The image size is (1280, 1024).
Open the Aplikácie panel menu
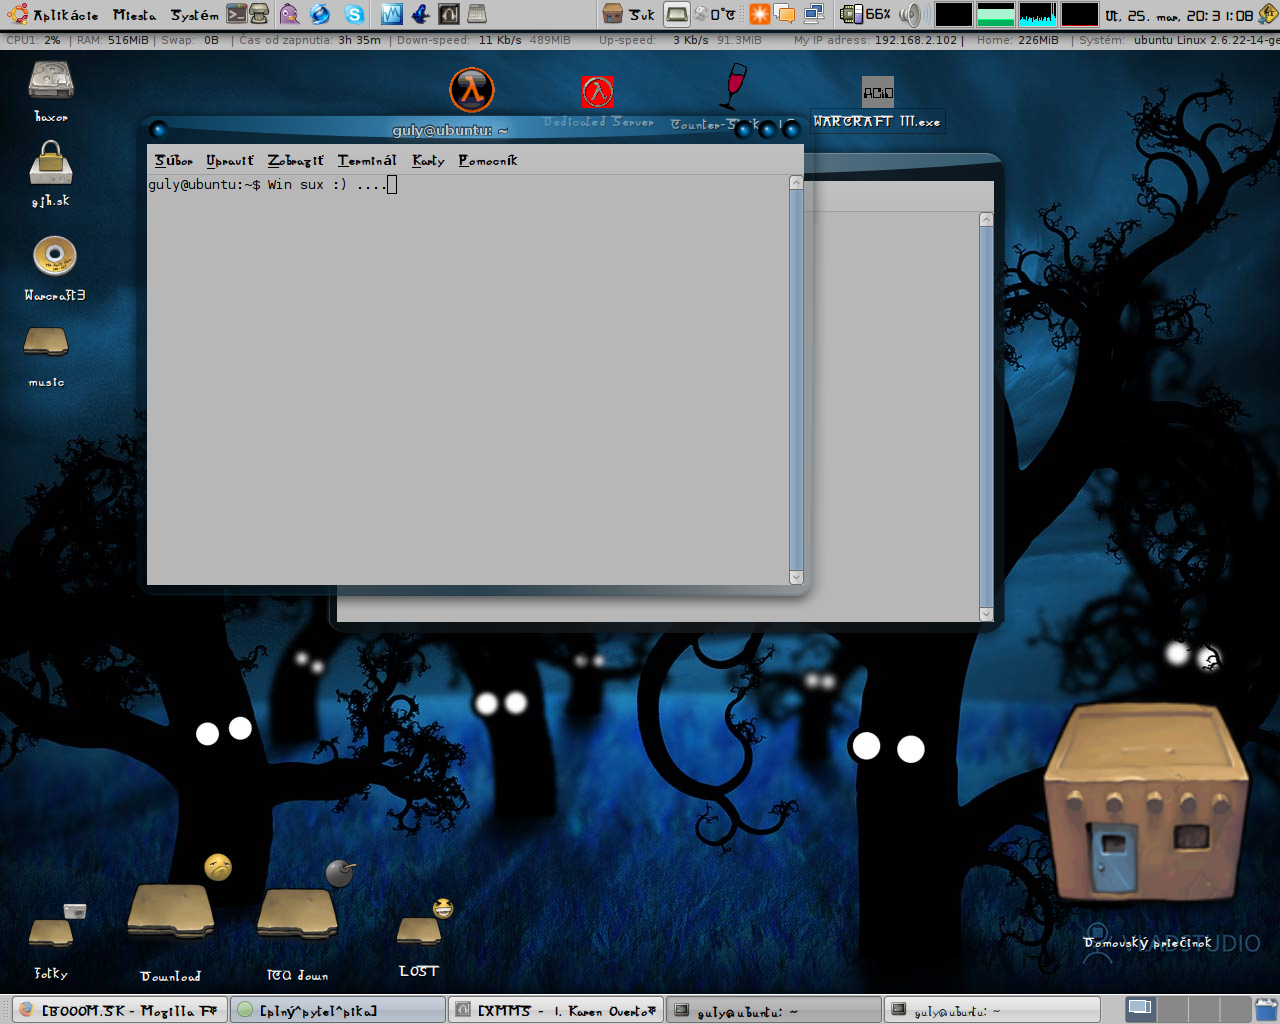pyautogui.click(x=54, y=15)
